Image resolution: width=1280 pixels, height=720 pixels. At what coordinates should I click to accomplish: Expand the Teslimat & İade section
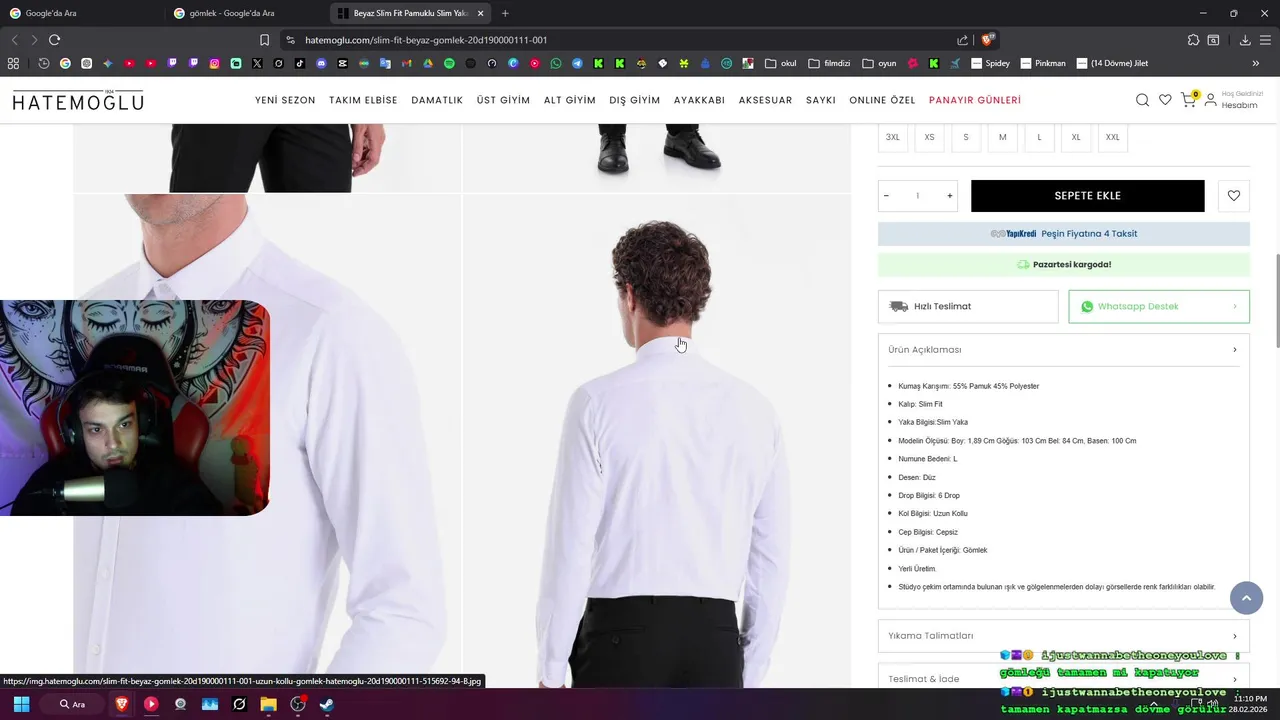[x=1063, y=678]
